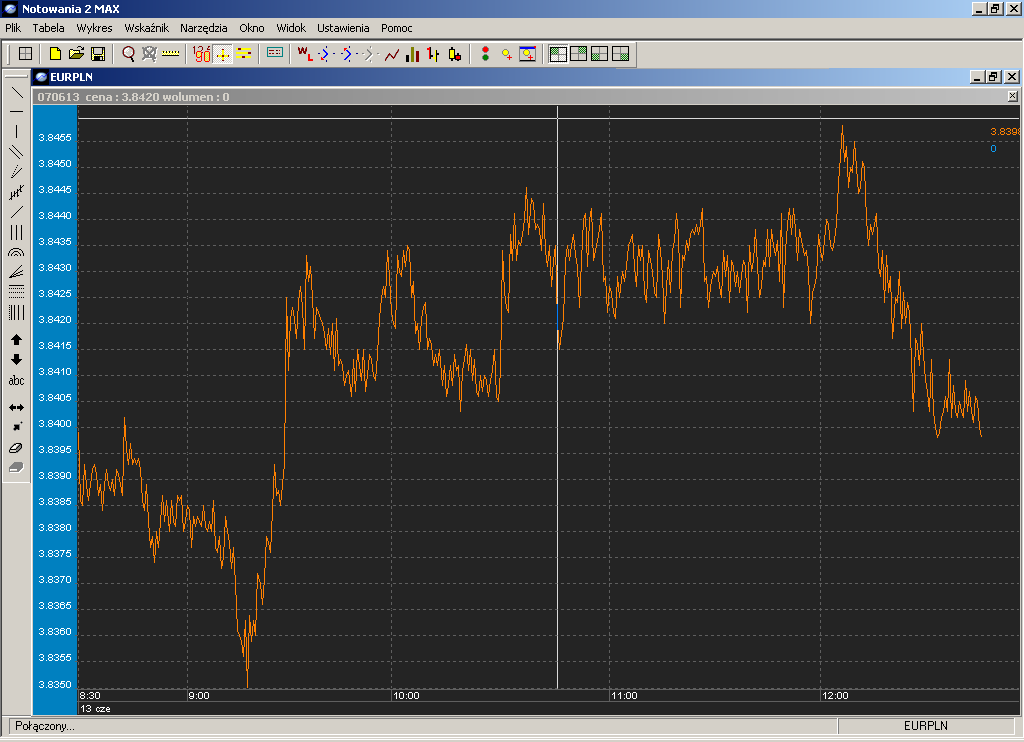Pick the up arrow marker tool
This screenshot has height=742, width=1024.
click(16, 340)
